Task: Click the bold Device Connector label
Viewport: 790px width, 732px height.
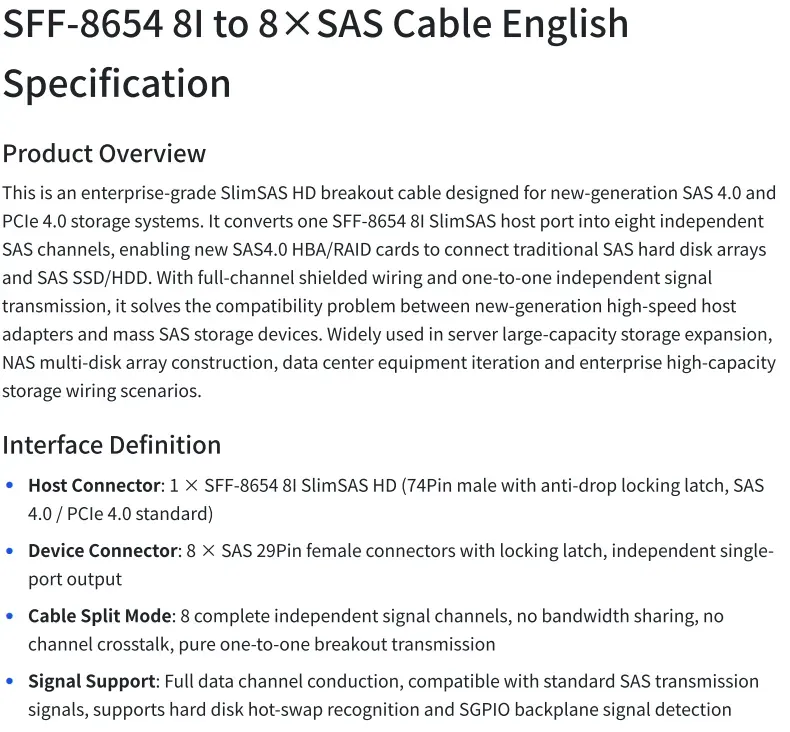Action: pos(103,551)
